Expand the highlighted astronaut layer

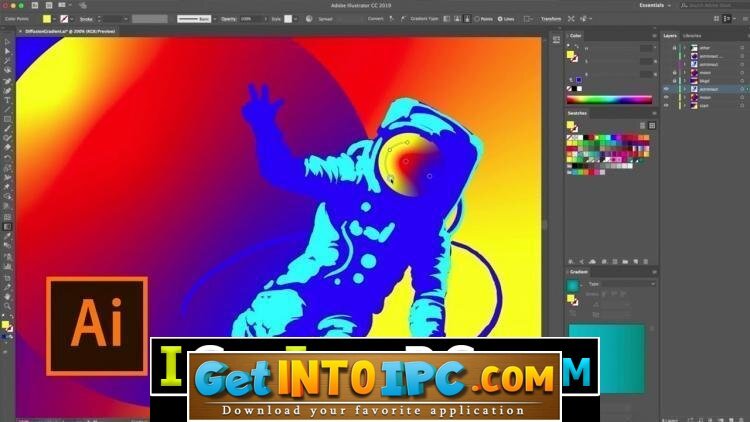pos(684,89)
